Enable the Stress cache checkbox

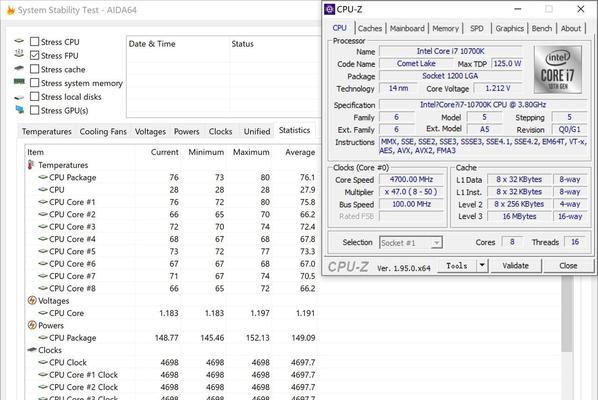coord(34,69)
